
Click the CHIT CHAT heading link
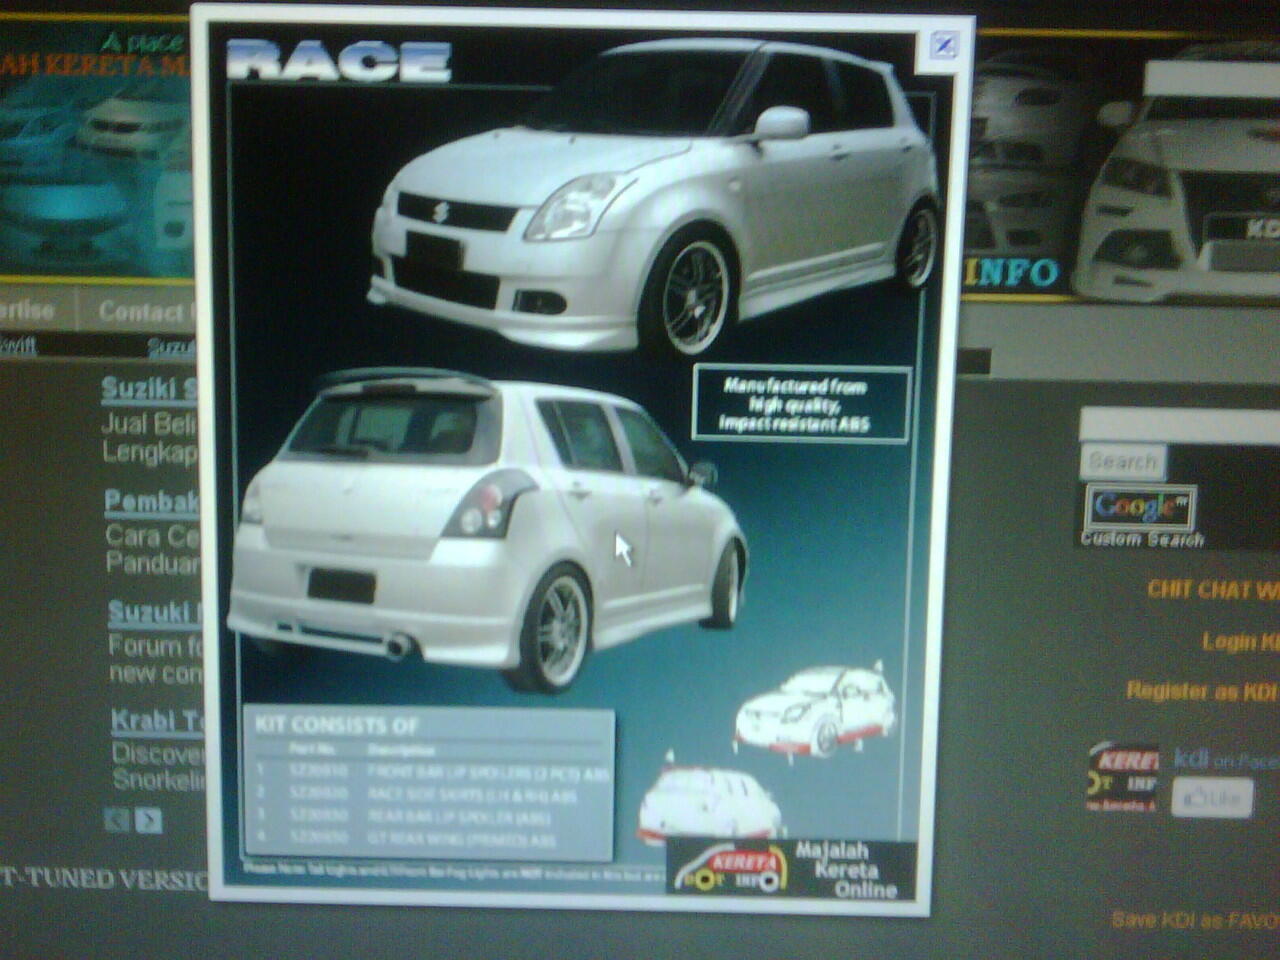(x=1214, y=590)
